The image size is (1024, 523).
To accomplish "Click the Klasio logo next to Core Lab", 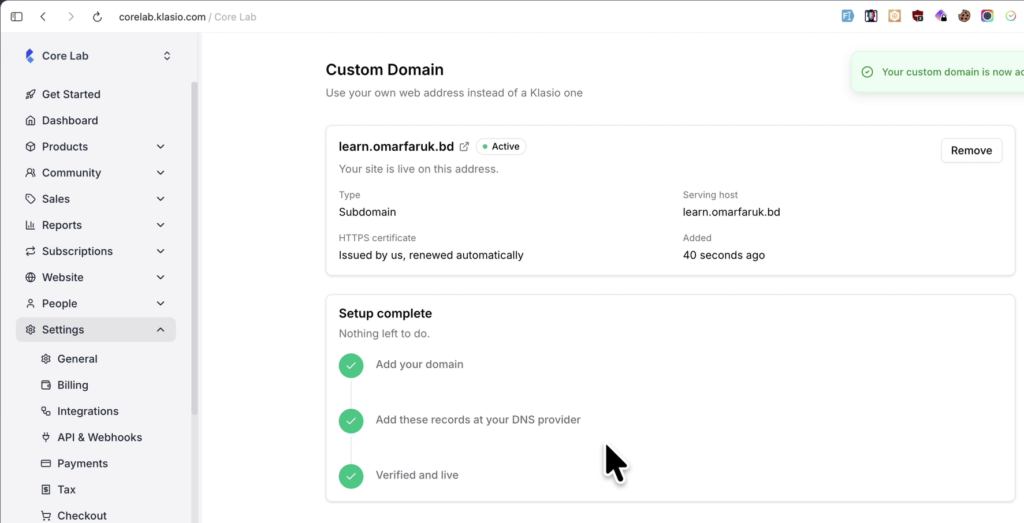I will [29, 56].
